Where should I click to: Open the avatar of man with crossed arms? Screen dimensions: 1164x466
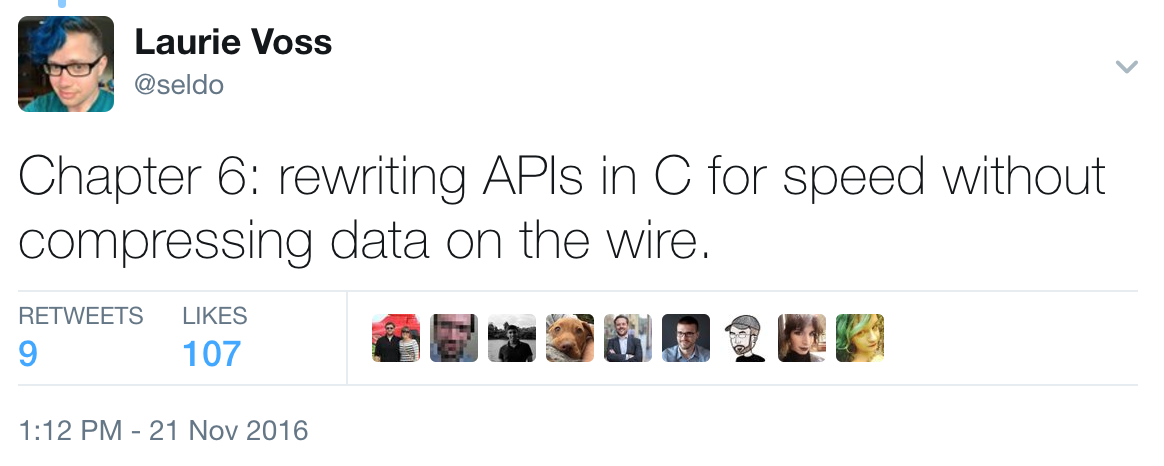pos(628,338)
